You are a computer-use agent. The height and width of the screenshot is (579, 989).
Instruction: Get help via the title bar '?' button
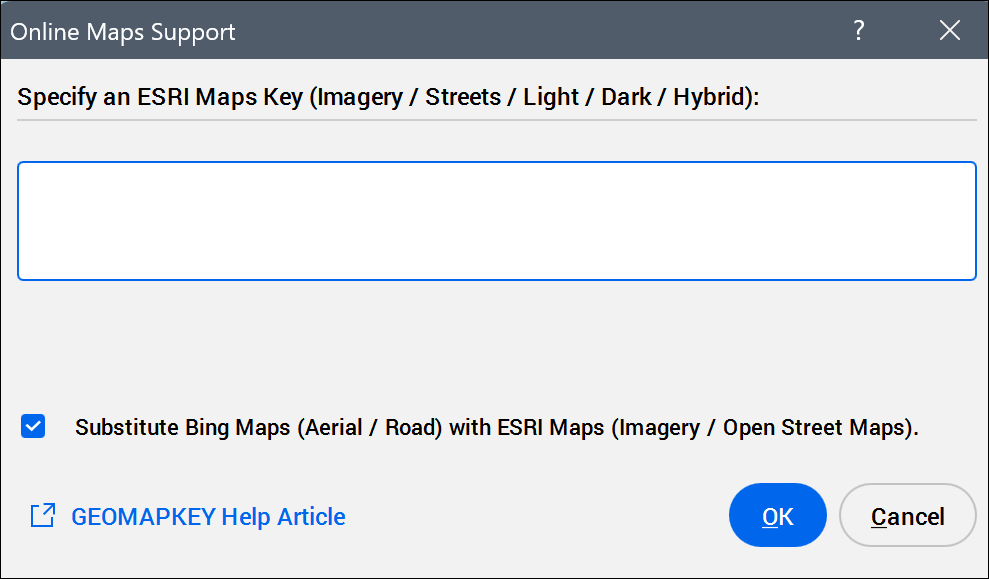[x=858, y=31]
